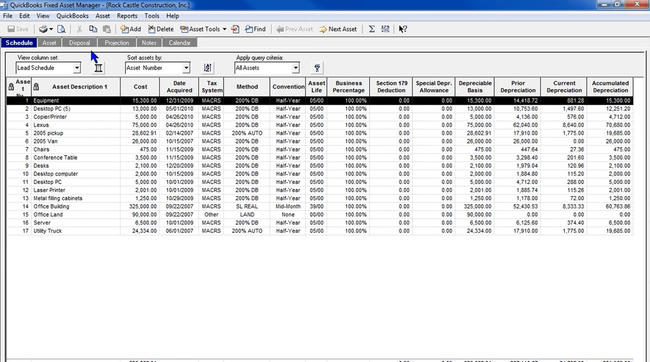Select the Schedule tab
The height and width of the screenshot is (362, 650).
click(x=19, y=43)
